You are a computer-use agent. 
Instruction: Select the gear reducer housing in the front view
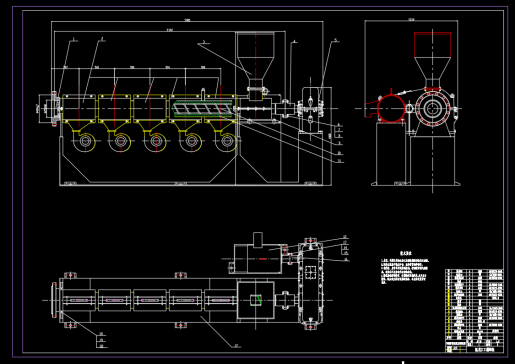[x=311, y=109]
